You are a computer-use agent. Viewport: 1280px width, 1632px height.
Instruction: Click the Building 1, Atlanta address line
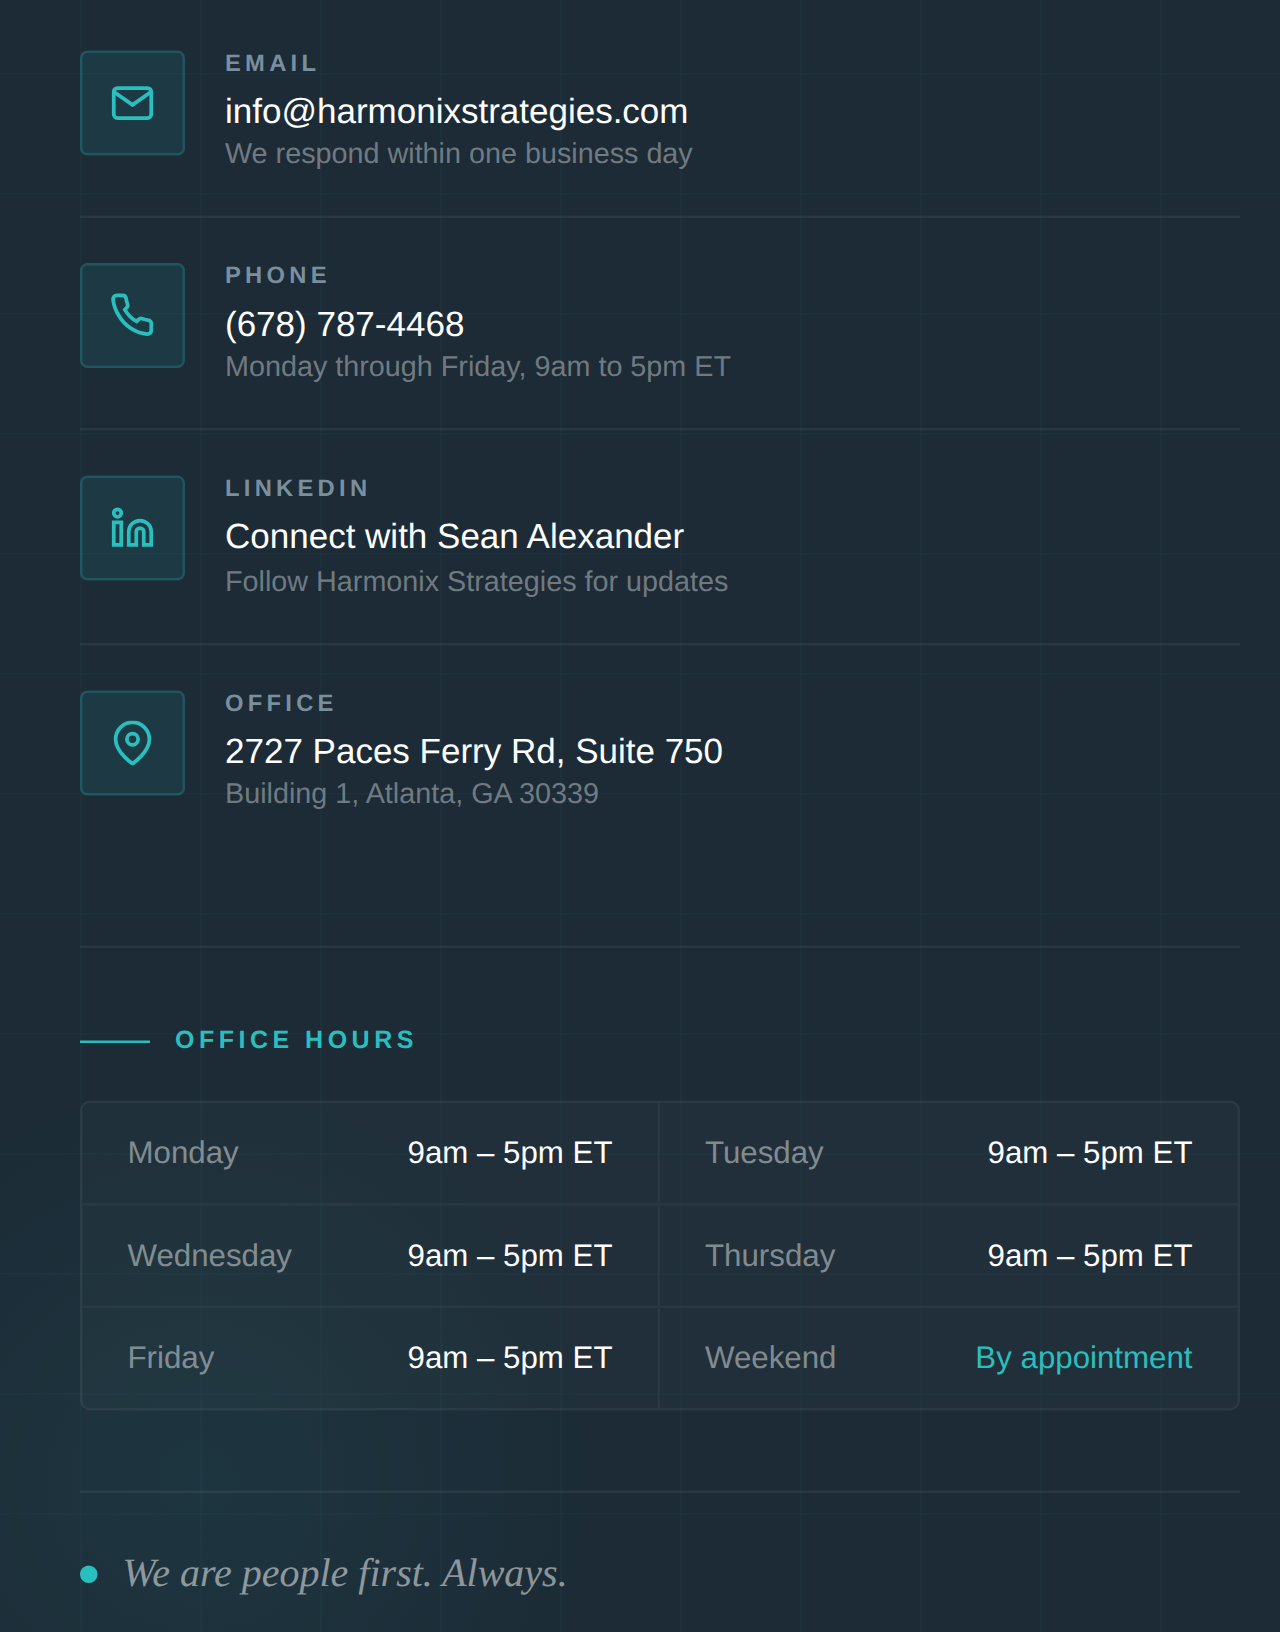tap(412, 793)
